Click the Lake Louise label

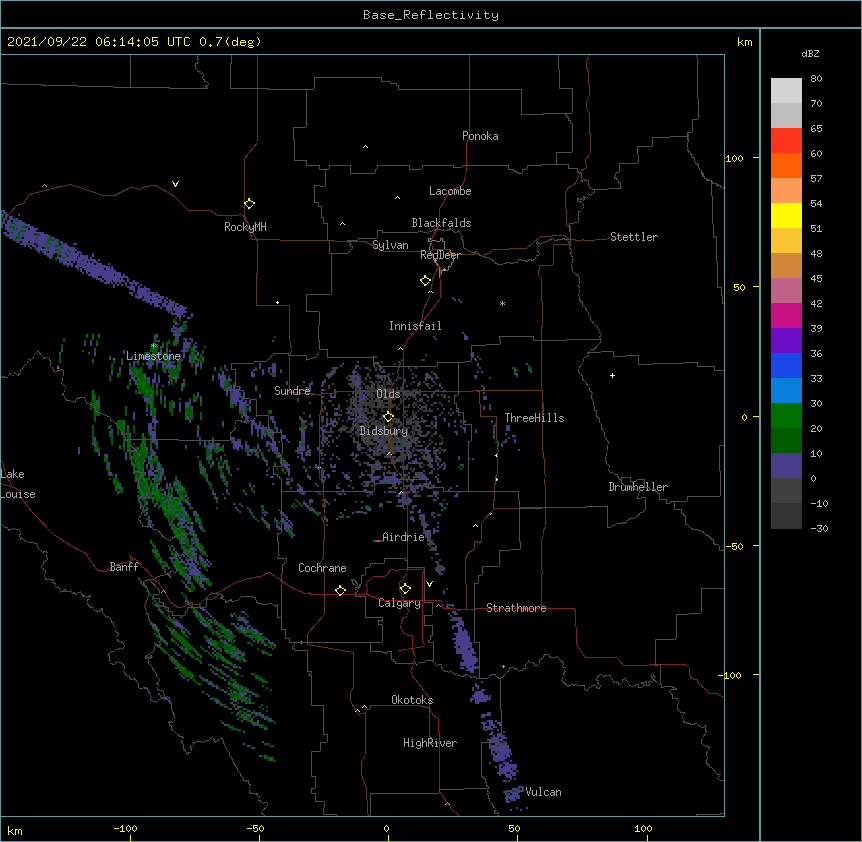(18, 484)
